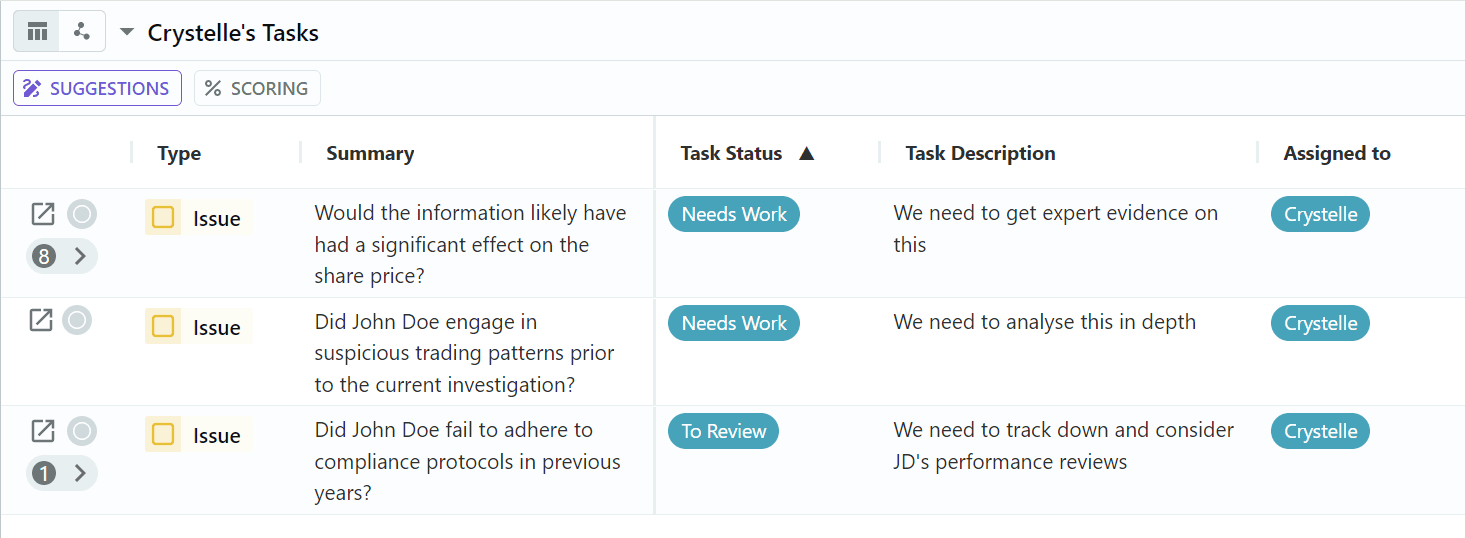Expand the Crystelle's Tasks dropdown arrow
This screenshot has height=538, width=1465.
[126, 32]
